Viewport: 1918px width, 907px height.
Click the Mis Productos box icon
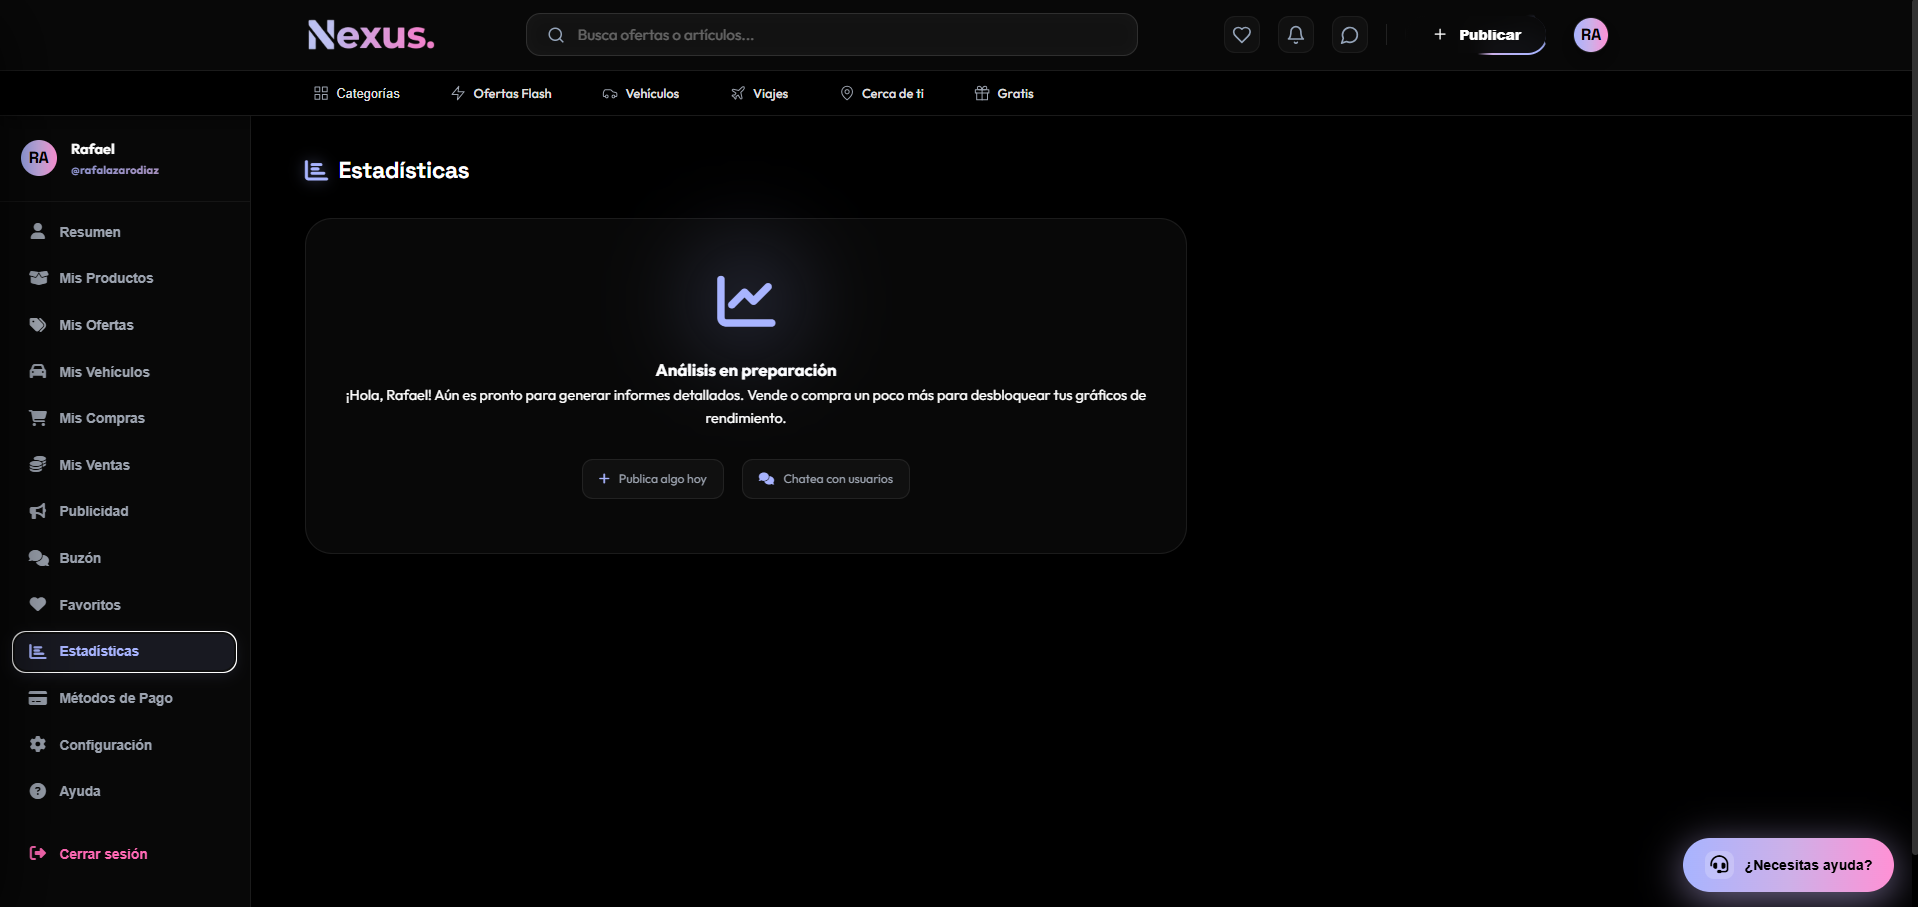[38, 278]
